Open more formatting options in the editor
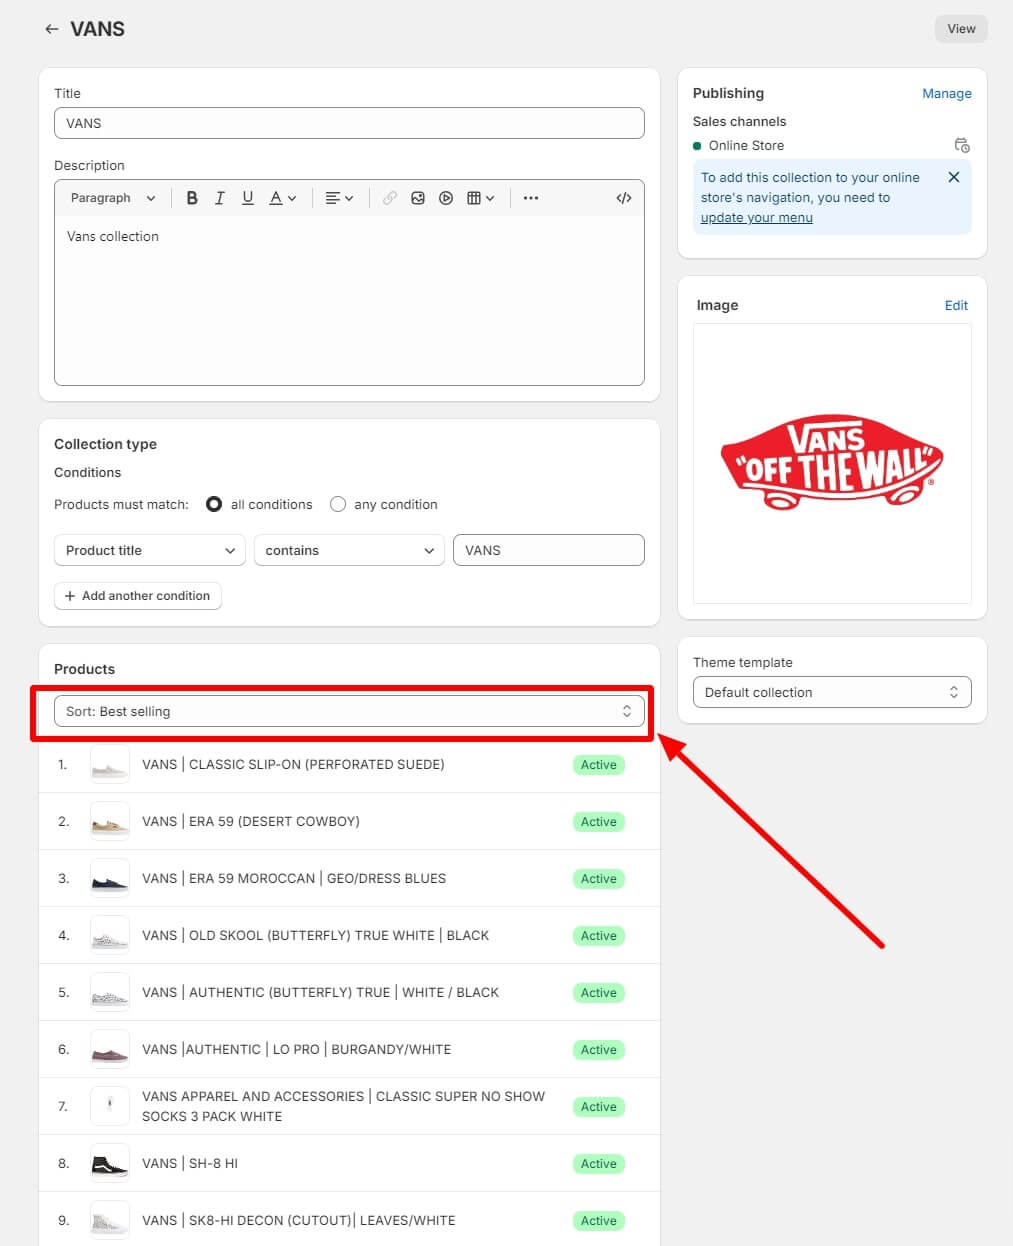1013x1246 pixels. [530, 197]
